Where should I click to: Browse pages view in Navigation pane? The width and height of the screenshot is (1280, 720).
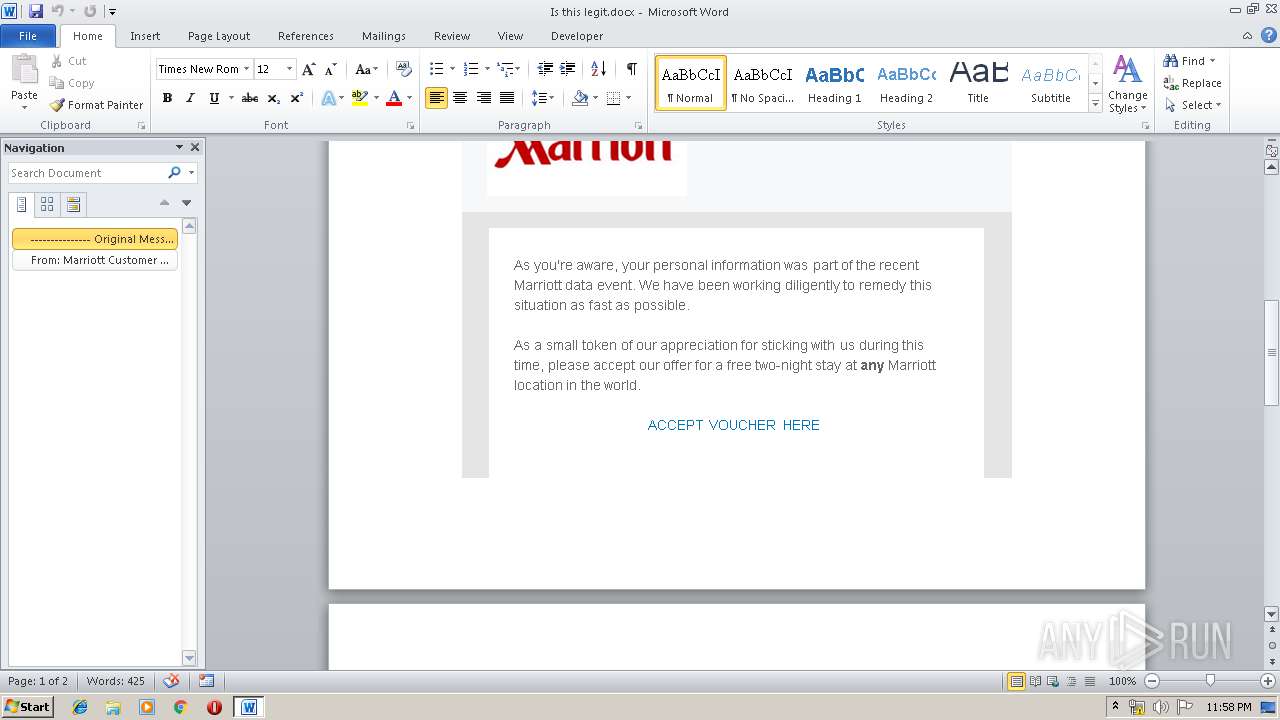point(47,205)
